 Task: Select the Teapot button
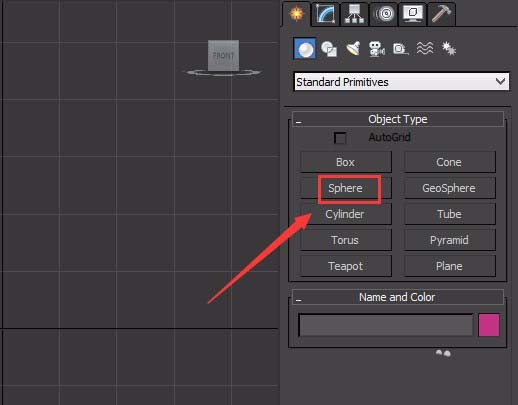tap(346, 266)
